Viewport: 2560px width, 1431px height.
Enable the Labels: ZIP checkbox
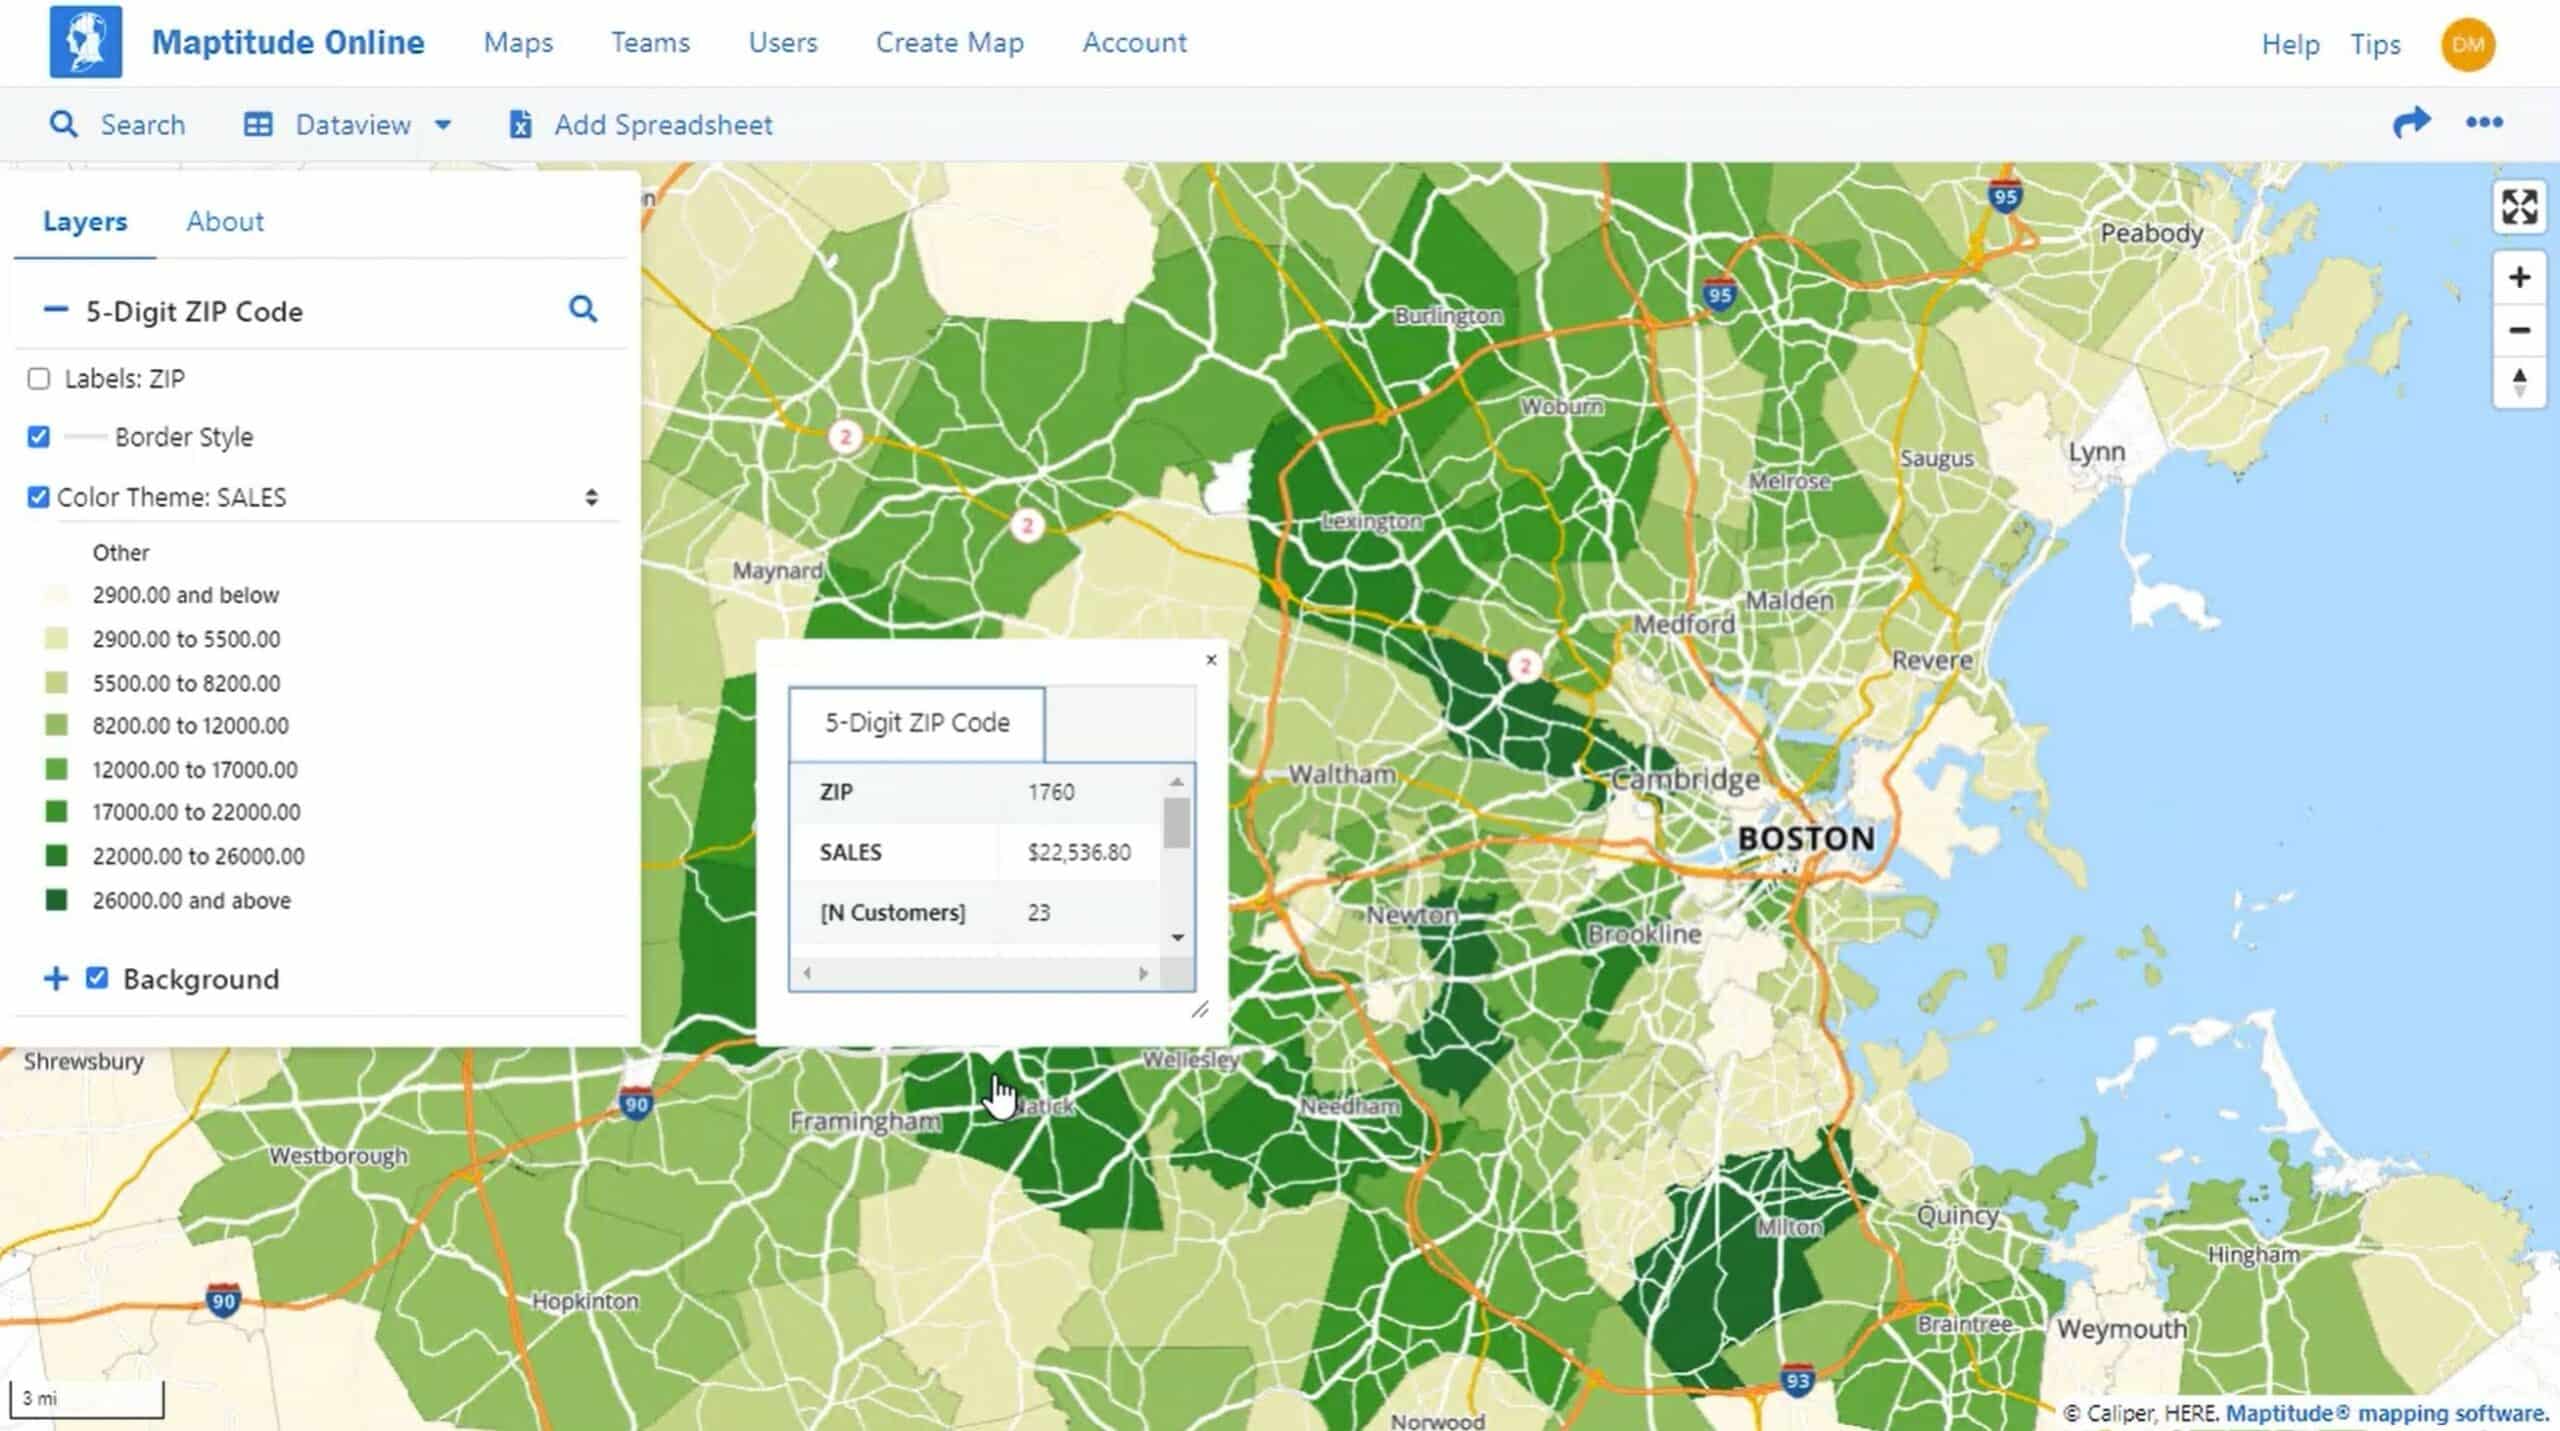(38, 378)
